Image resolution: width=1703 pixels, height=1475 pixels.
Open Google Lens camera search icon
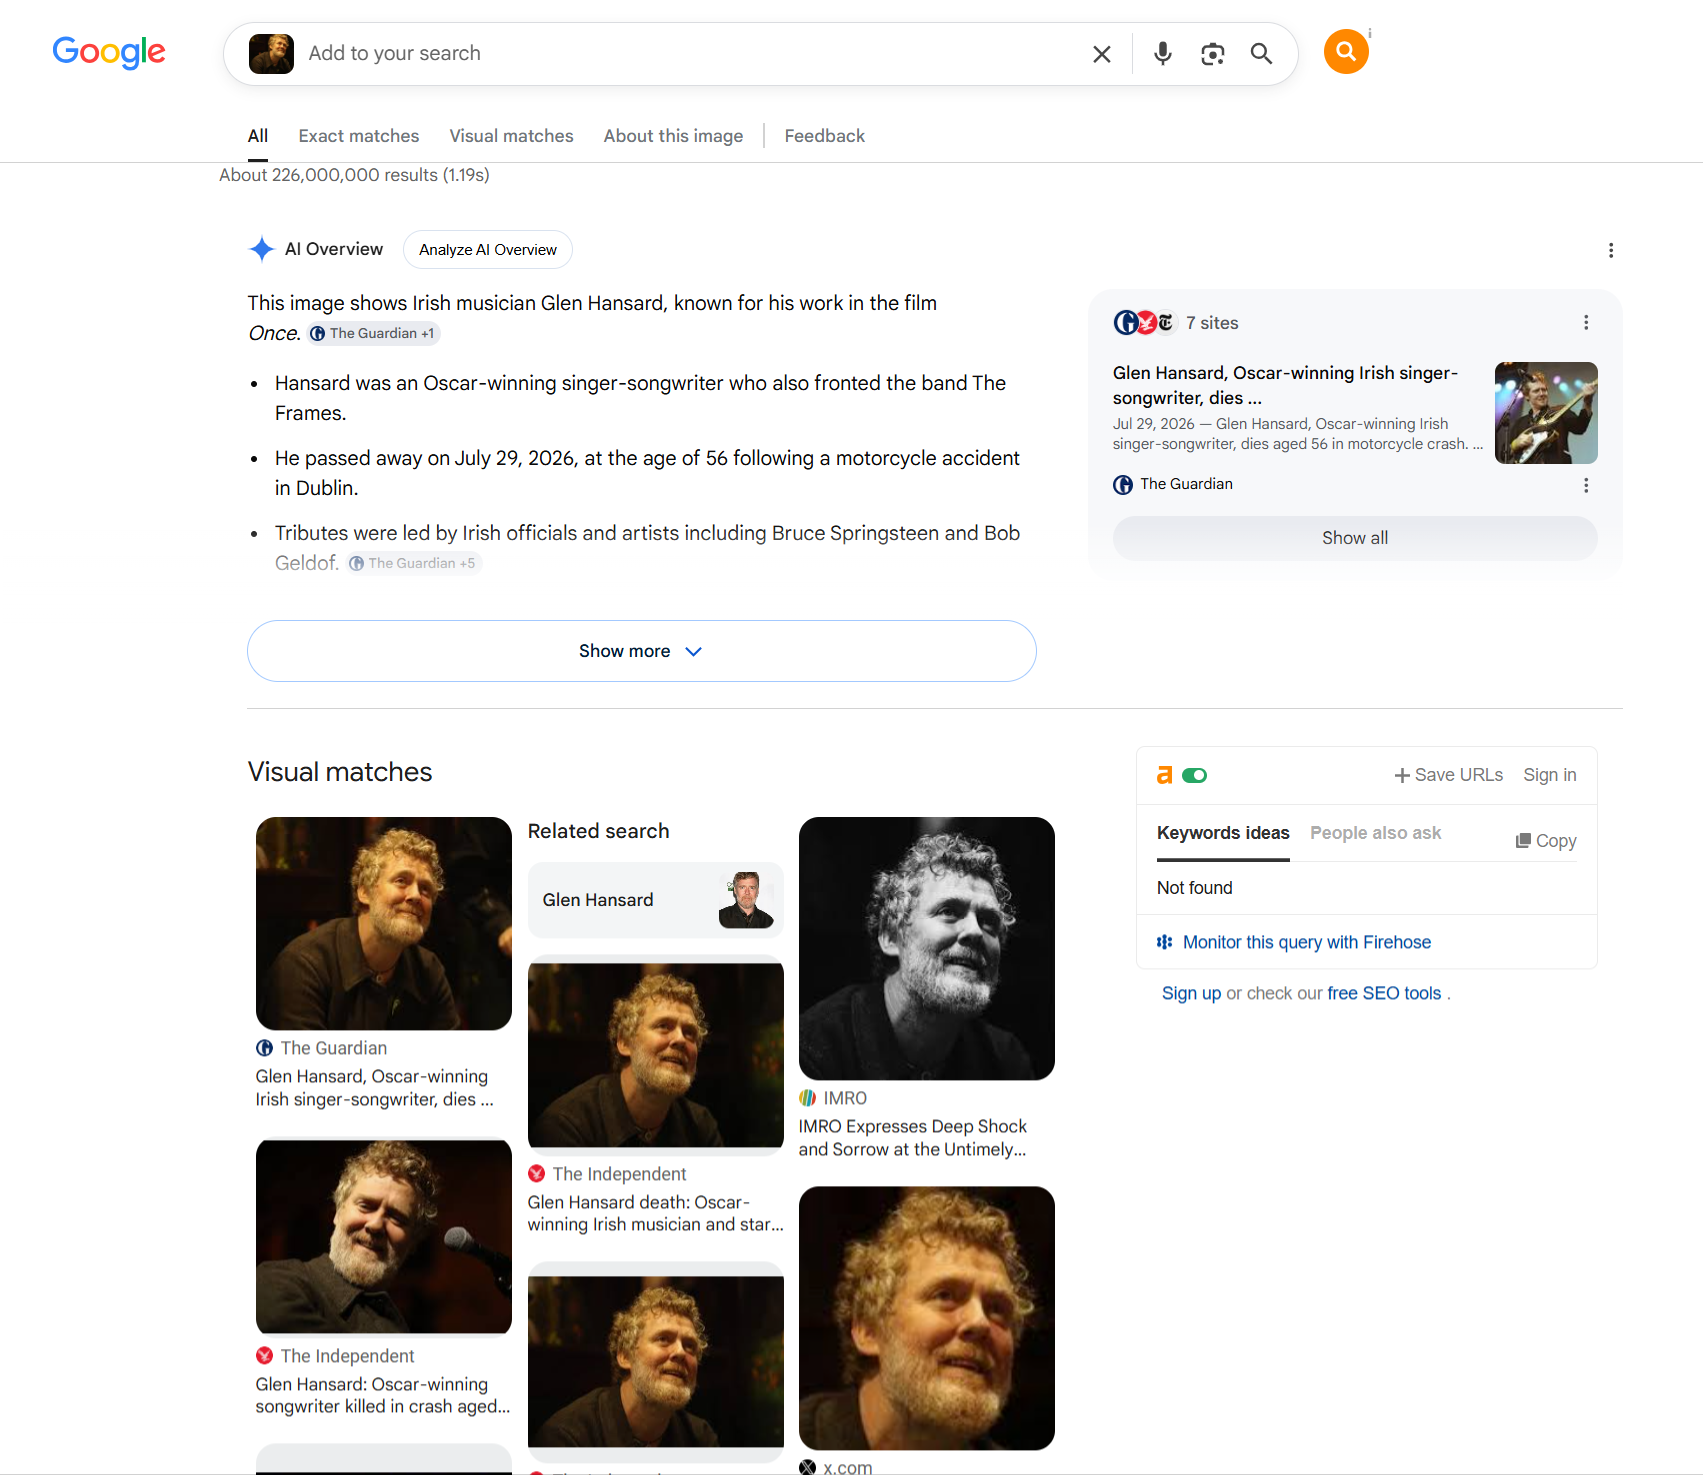(1212, 54)
